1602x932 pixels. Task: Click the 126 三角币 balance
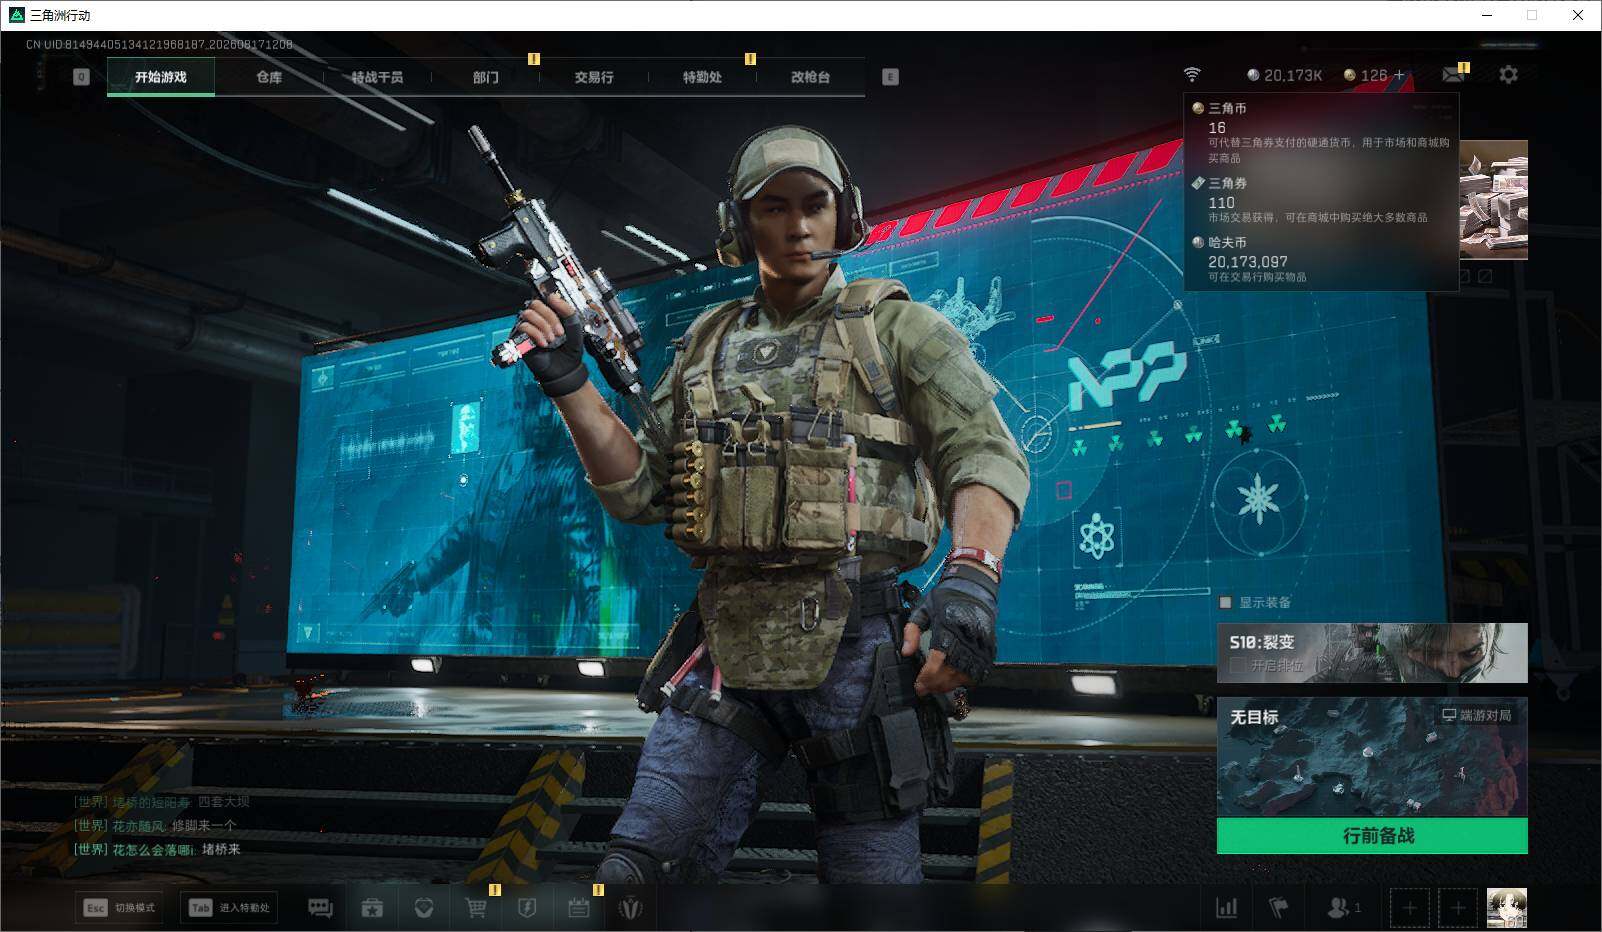coord(1366,75)
